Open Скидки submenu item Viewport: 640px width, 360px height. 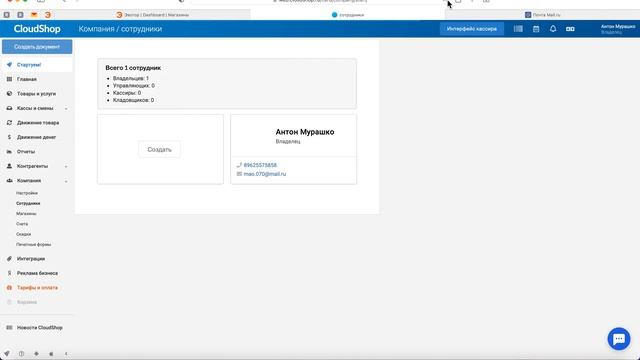pos(24,234)
